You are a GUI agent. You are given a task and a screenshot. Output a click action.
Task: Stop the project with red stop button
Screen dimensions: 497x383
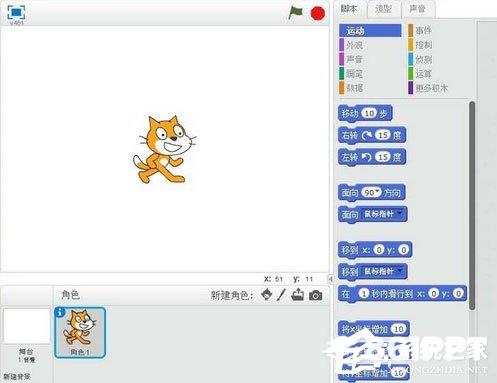click(x=318, y=13)
